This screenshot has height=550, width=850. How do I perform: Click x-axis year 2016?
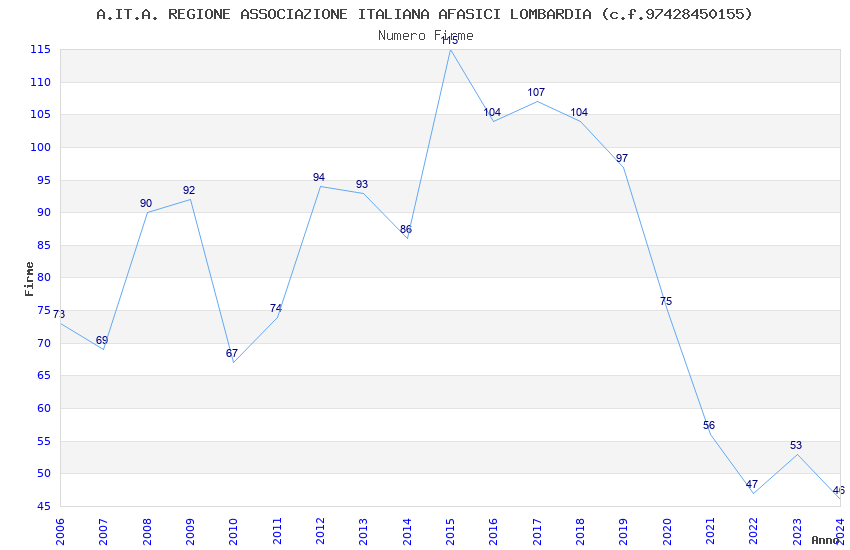[x=493, y=531]
